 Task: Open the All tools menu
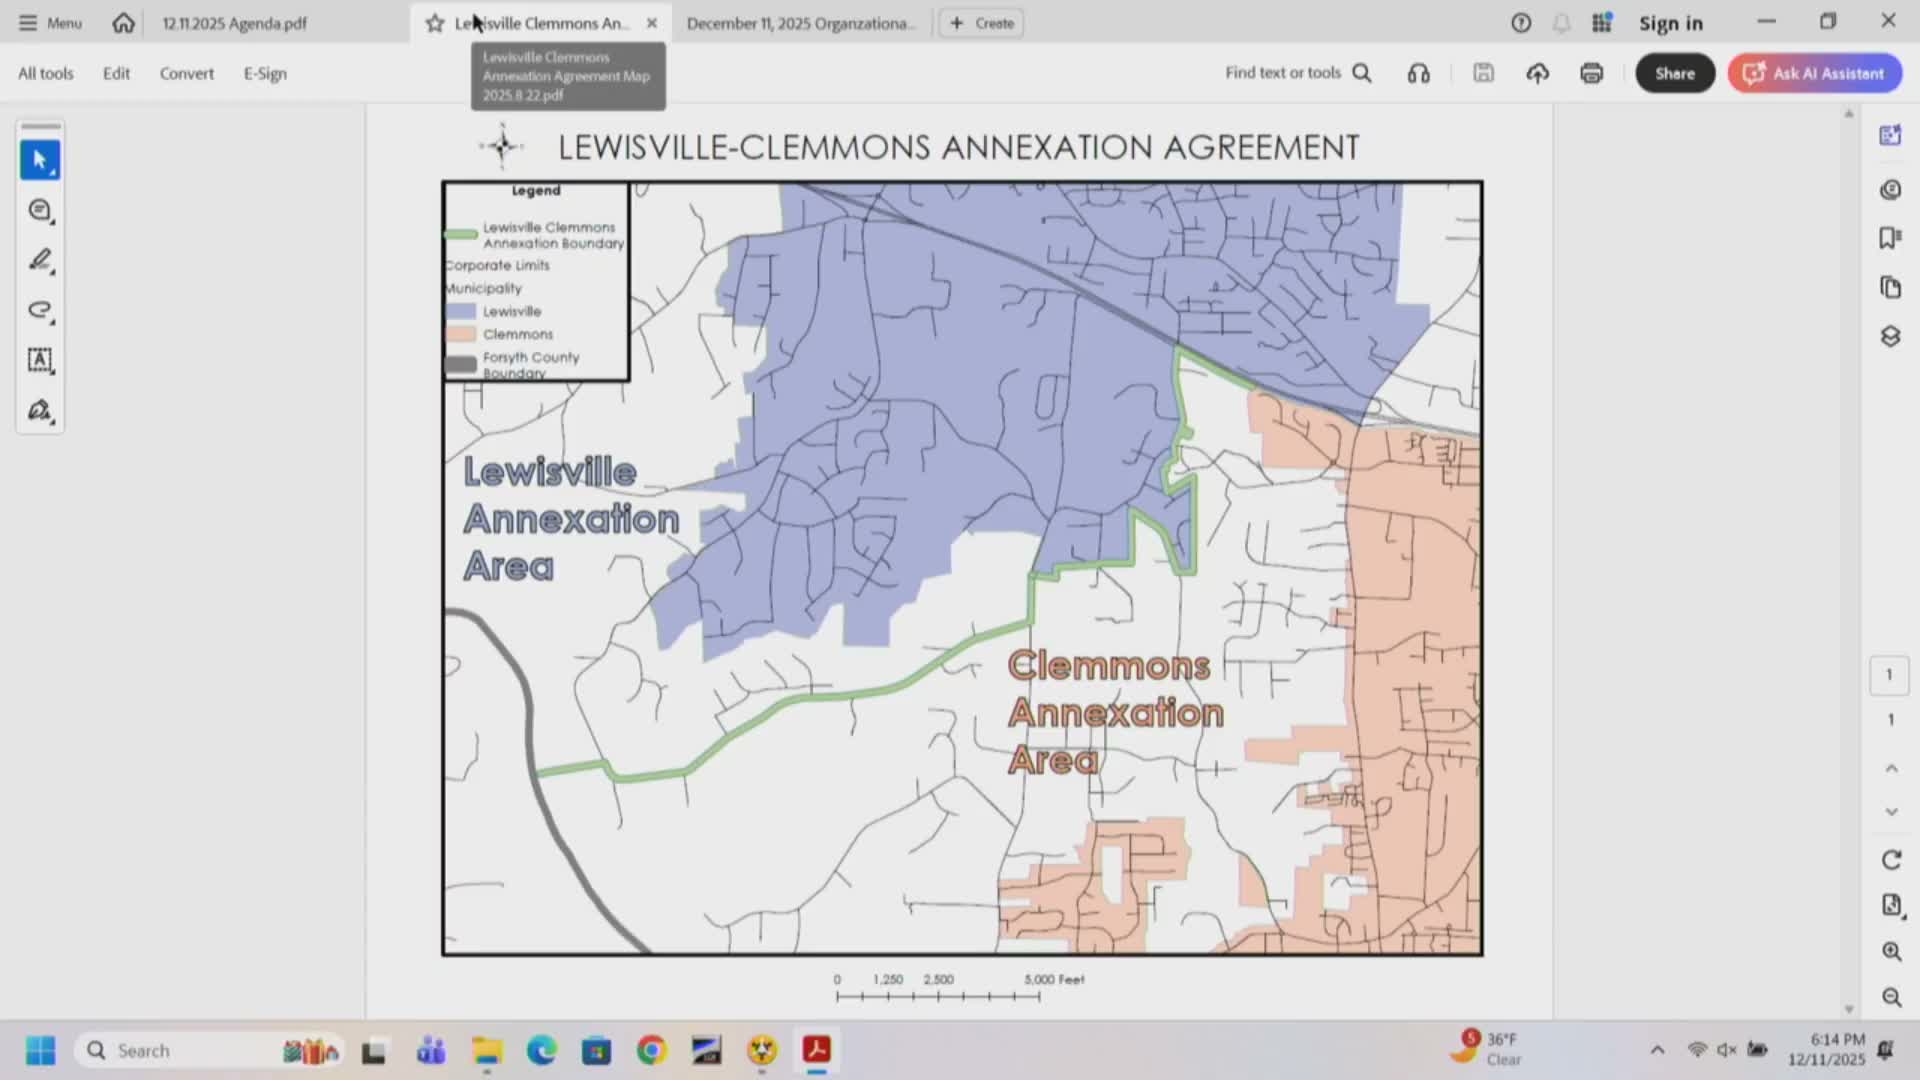click(45, 72)
